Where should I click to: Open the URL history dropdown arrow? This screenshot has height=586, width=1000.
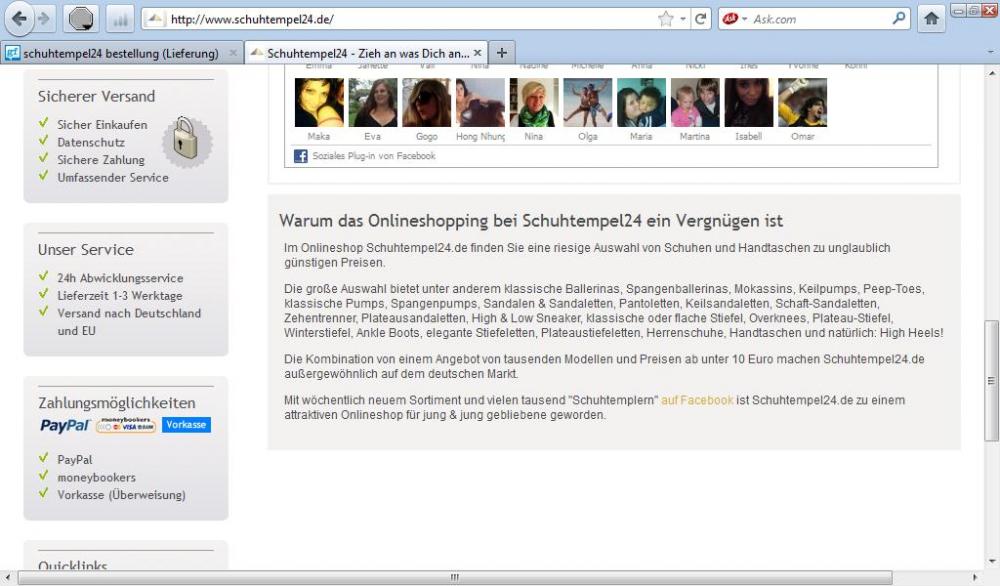point(682,19)
